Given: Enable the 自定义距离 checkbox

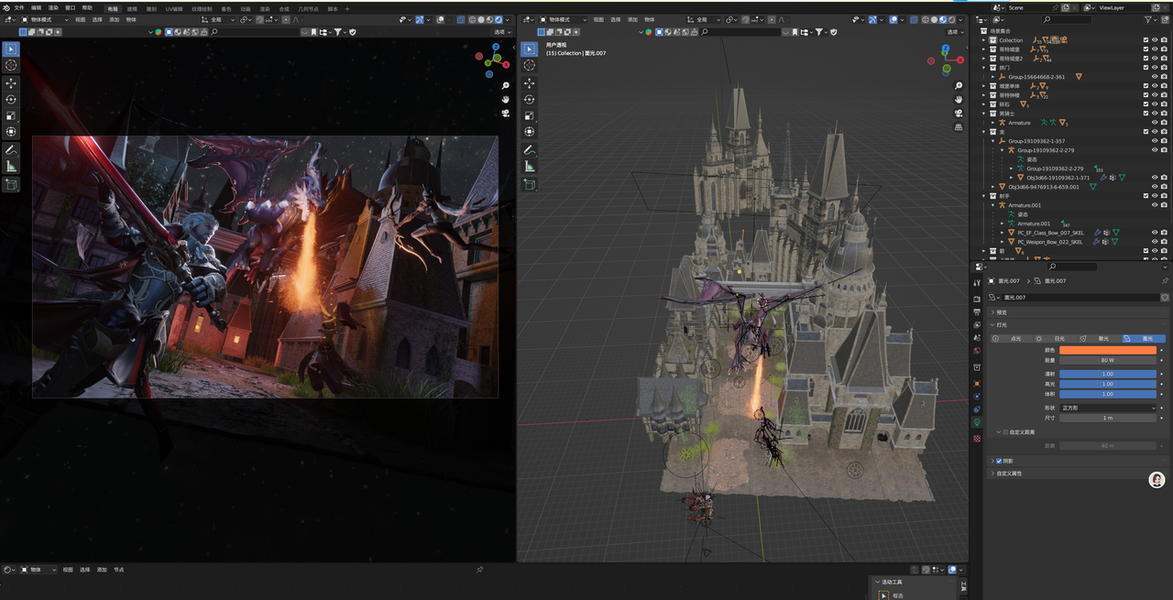Looking at the screenshot, I should click(x=1005, y=432).
